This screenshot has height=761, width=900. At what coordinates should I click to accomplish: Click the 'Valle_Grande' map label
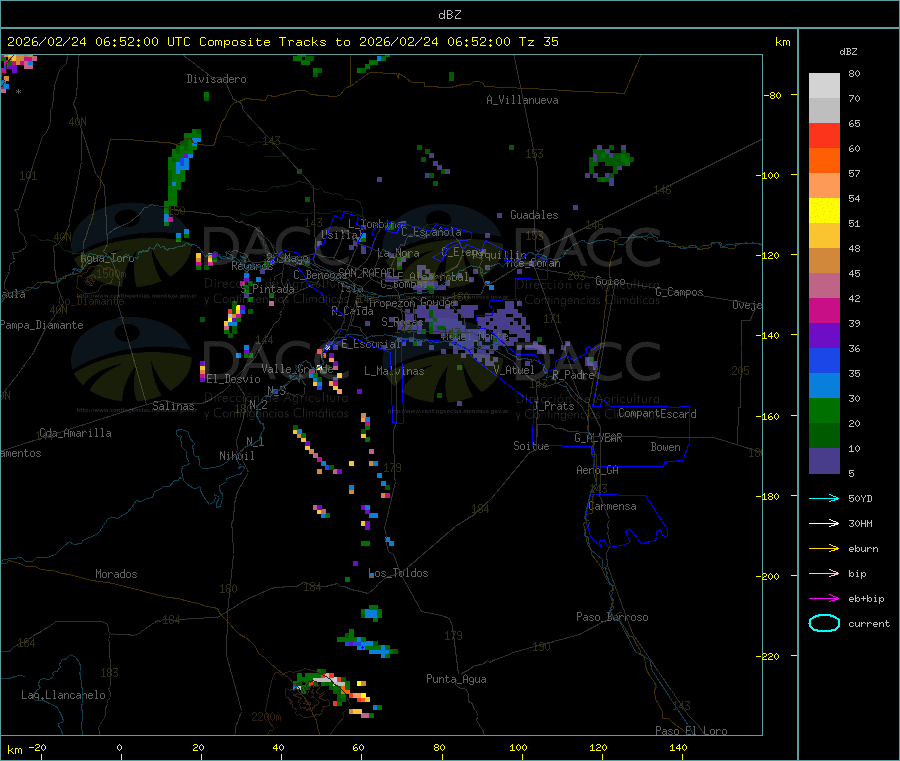coord(297,368)
